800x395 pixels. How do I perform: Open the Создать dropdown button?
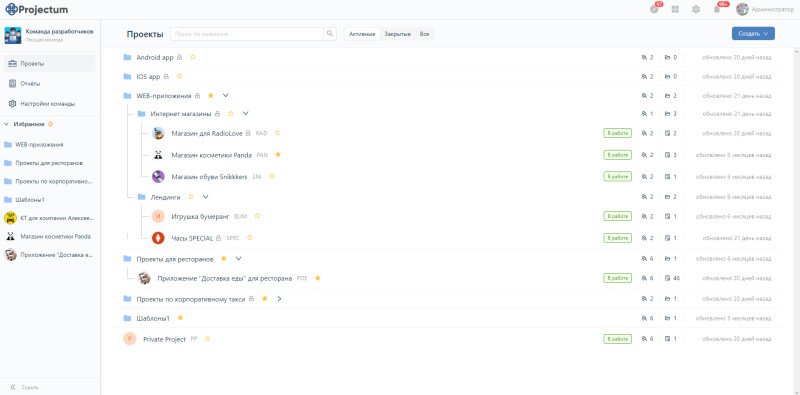click(x=753, y=34)
